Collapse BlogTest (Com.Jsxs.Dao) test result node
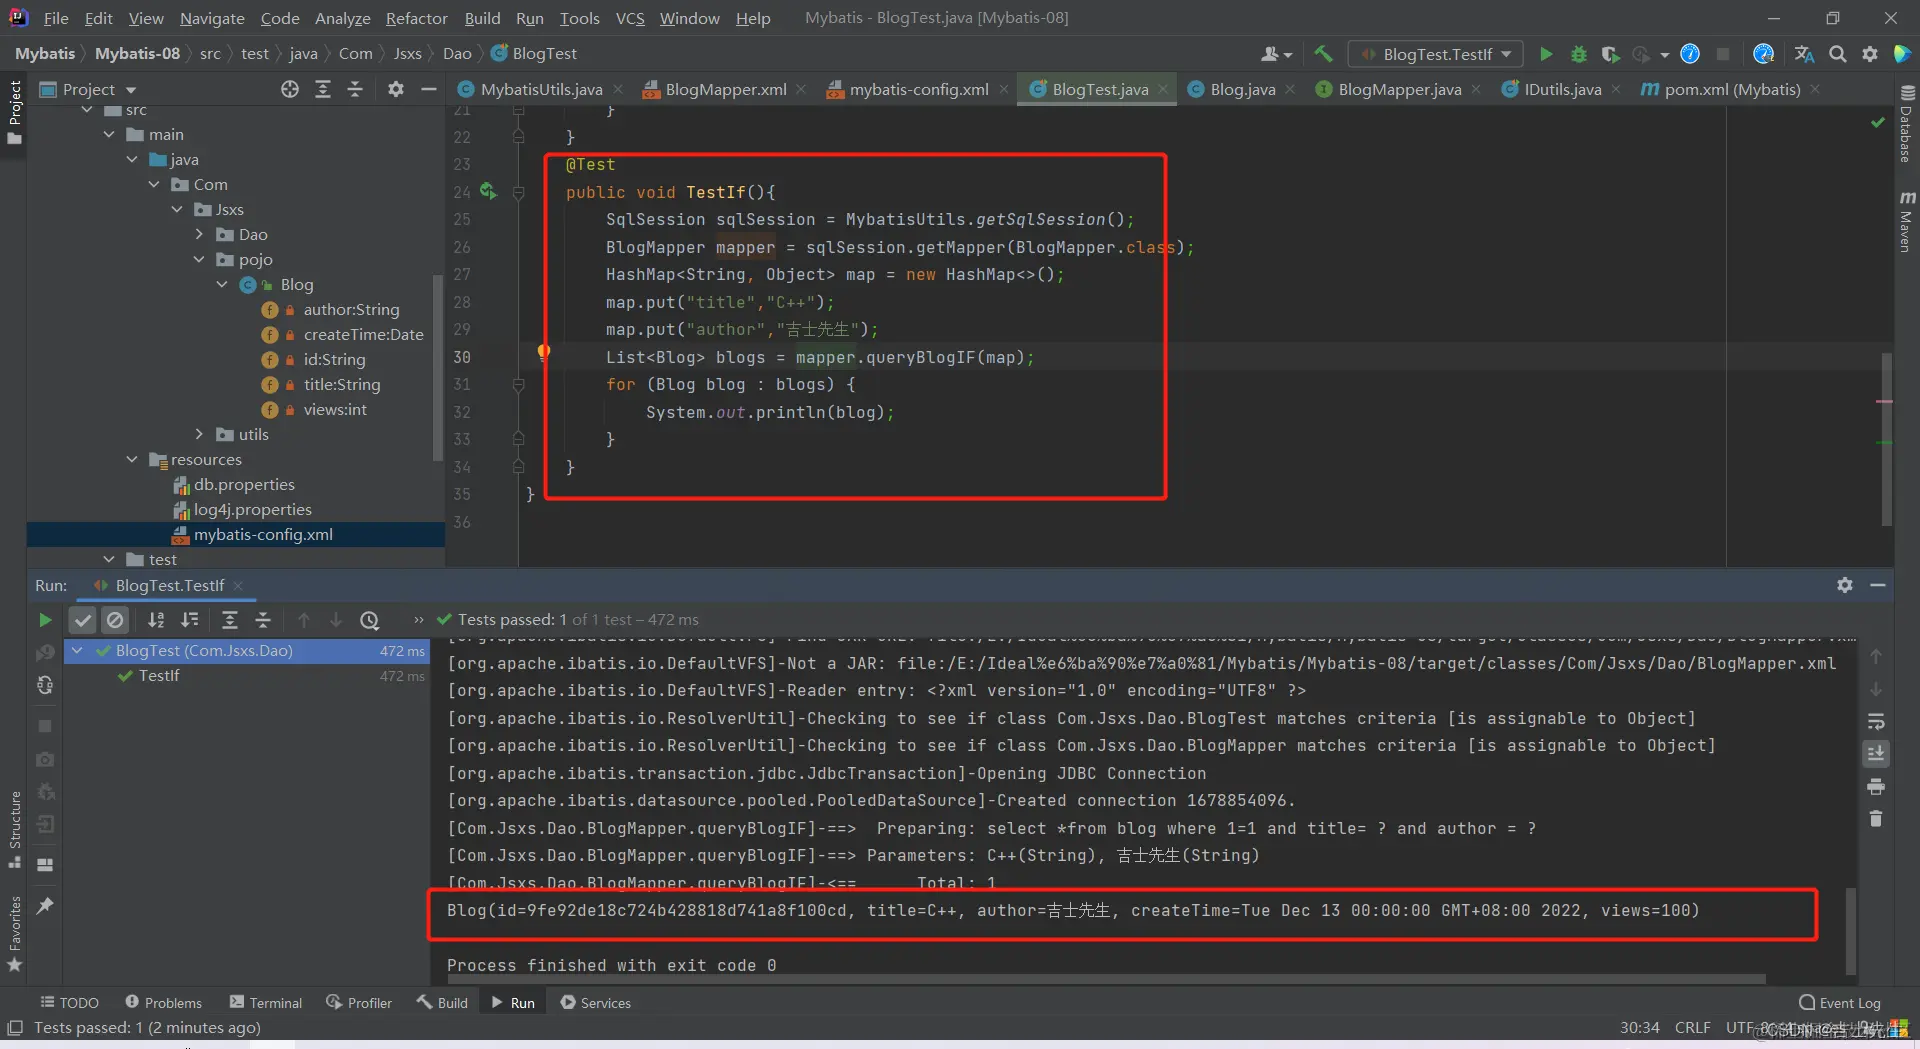Viewport: 1920px width, 1049px height. click(77, 650)
